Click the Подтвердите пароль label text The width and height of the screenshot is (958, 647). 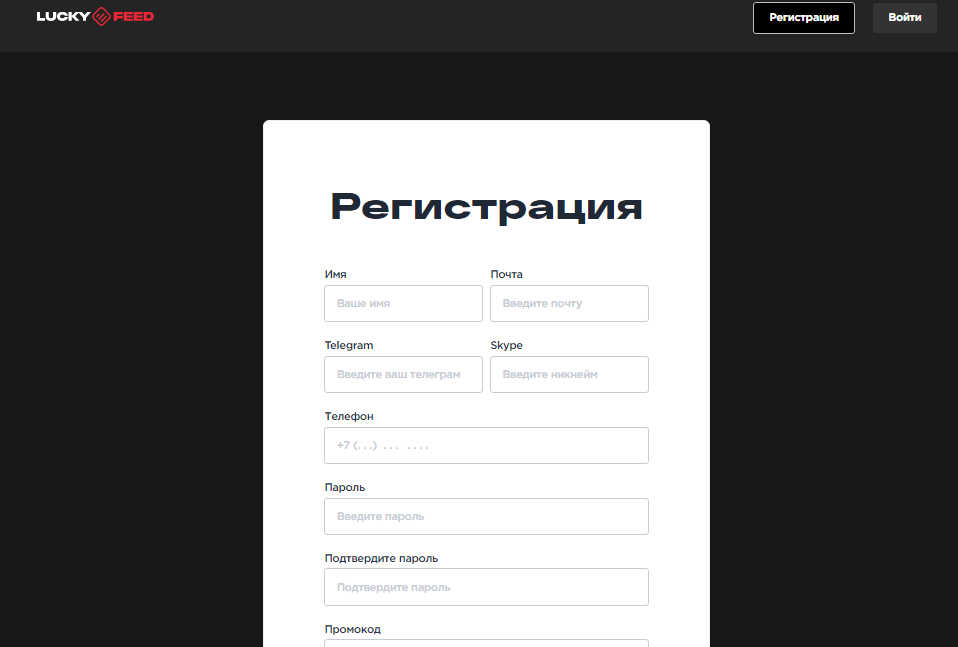click(381, 558)
